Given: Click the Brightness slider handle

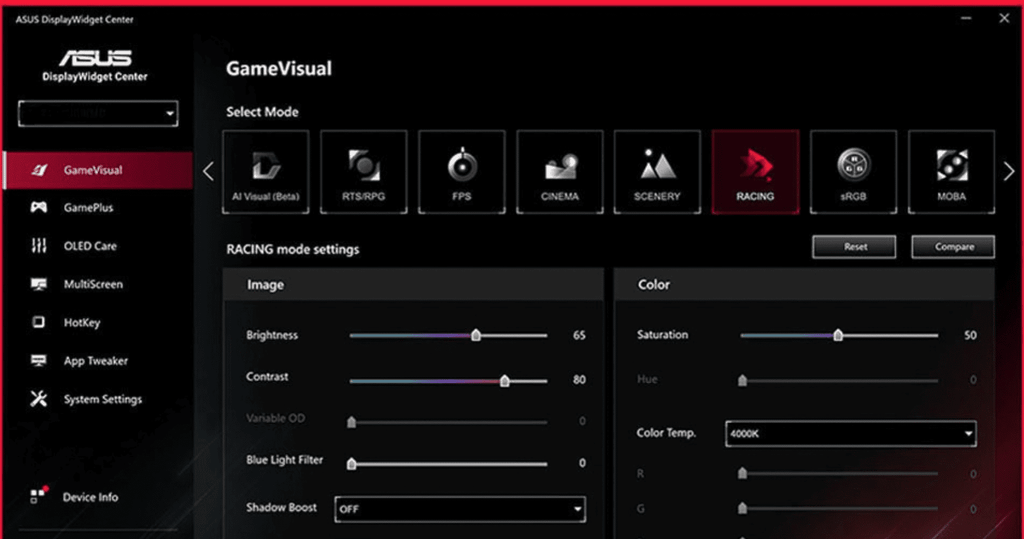Looking at the screenshot, I should coord(476,335).
